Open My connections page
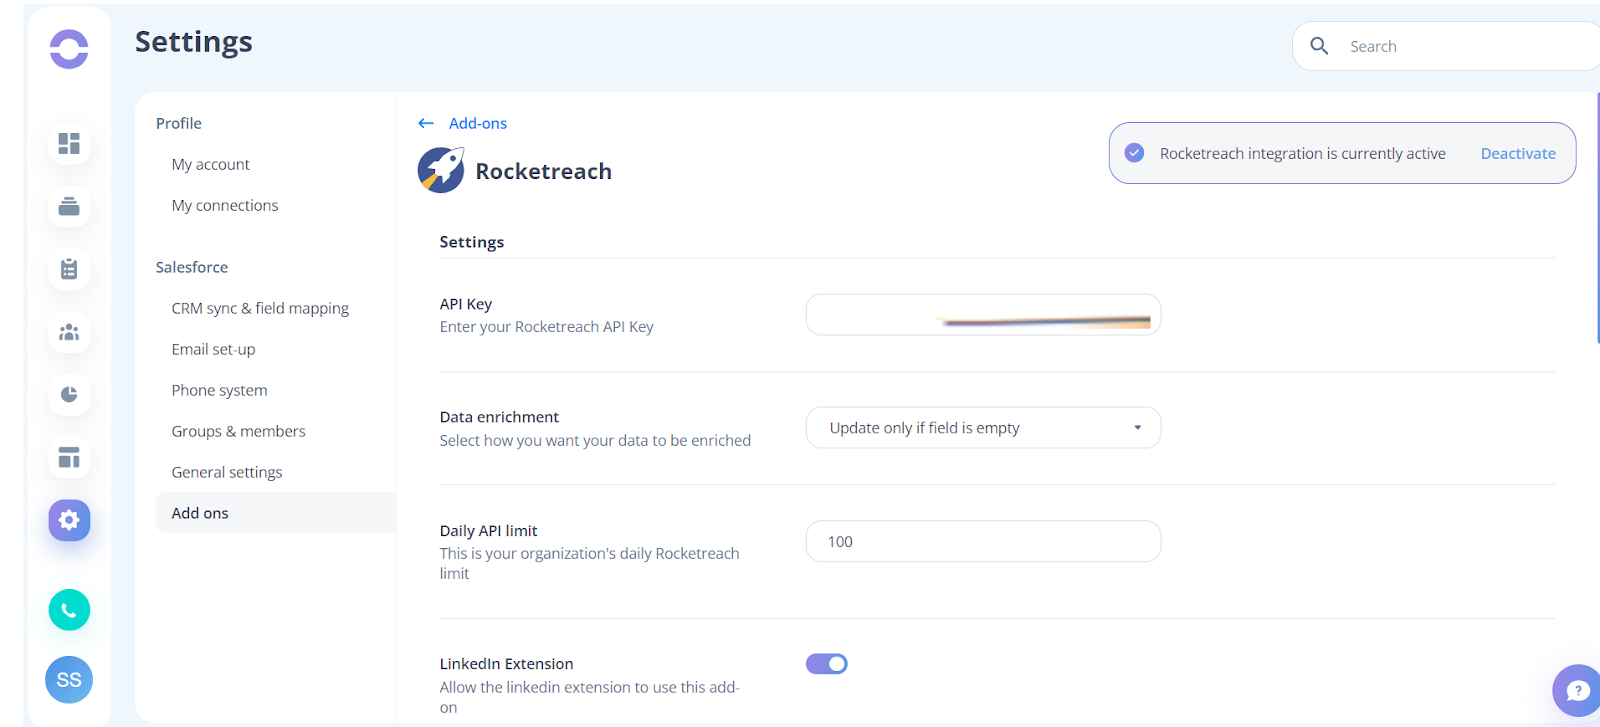The height and width of the screenshot is (727, 1600). click(x=225, y=205)
